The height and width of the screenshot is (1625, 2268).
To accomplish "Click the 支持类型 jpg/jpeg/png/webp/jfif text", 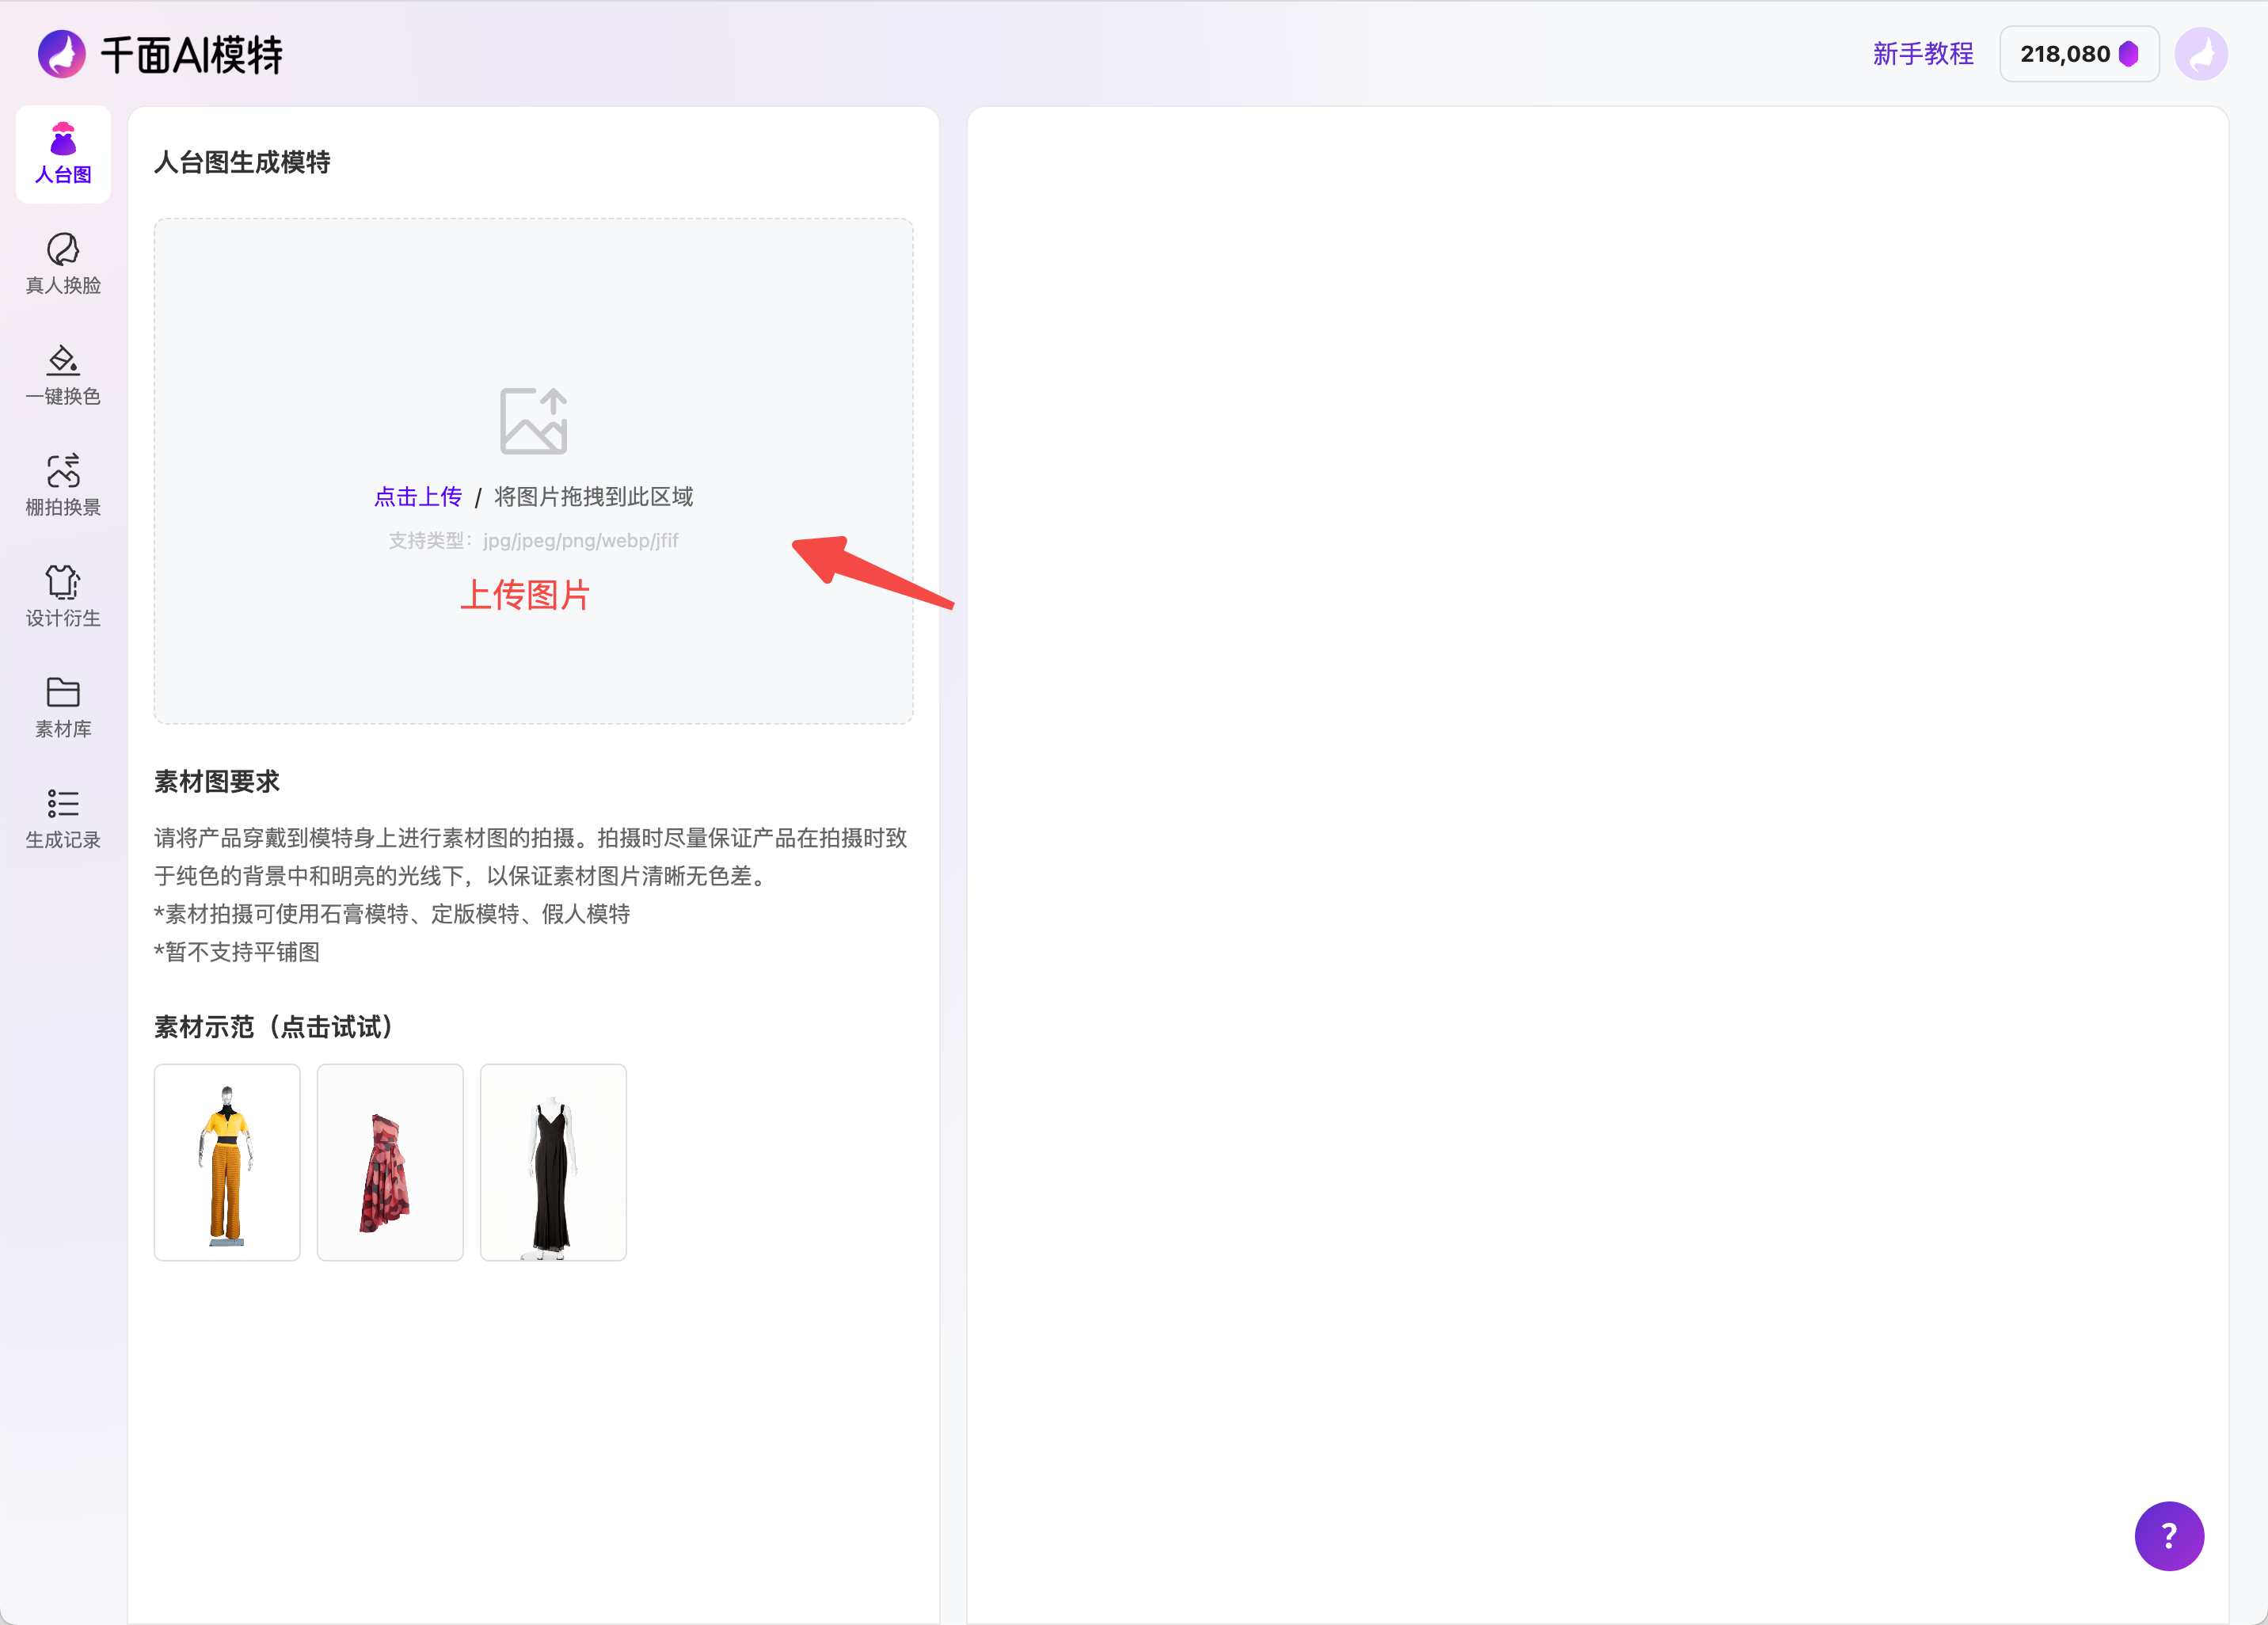I will (533, 541).
